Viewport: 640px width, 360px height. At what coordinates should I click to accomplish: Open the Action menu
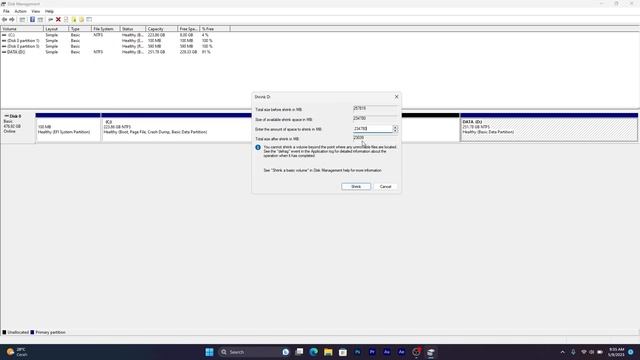click(20, 11)
